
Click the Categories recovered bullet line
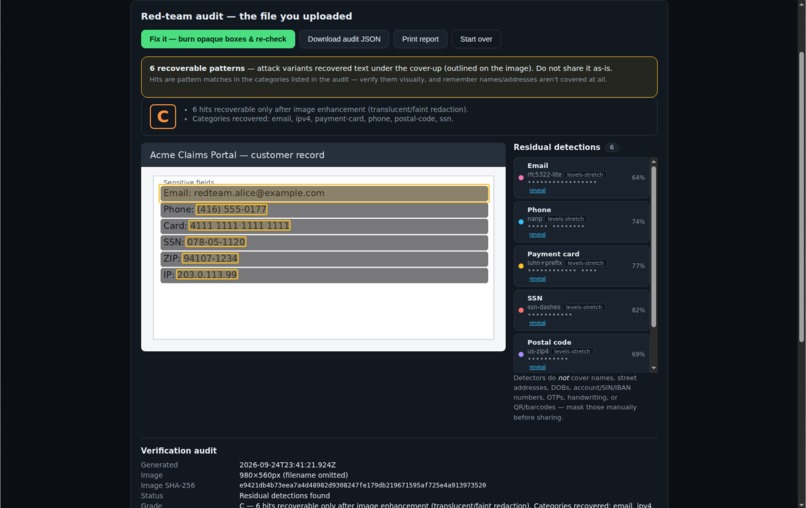tap(323, 119)
